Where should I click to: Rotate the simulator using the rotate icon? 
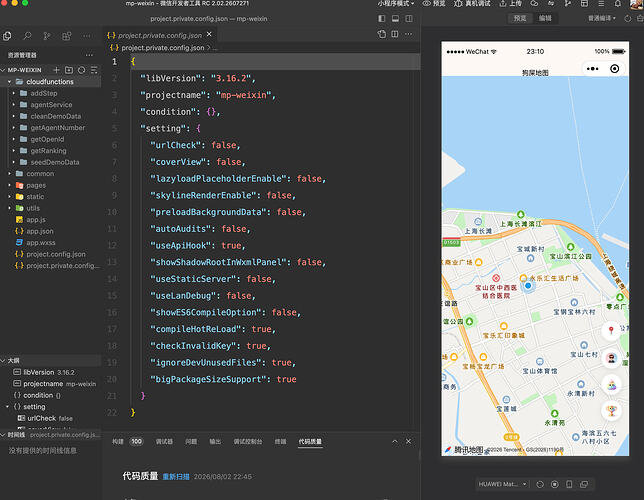click(x=540, y=484)
